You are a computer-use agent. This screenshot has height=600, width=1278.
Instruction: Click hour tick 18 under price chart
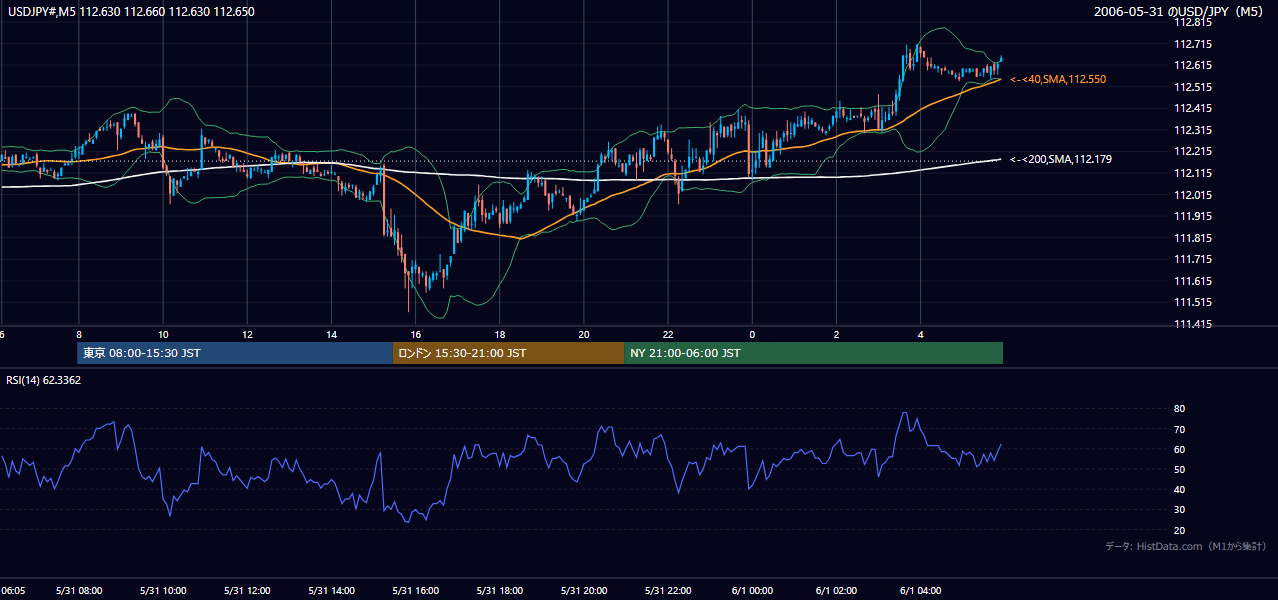500,335
